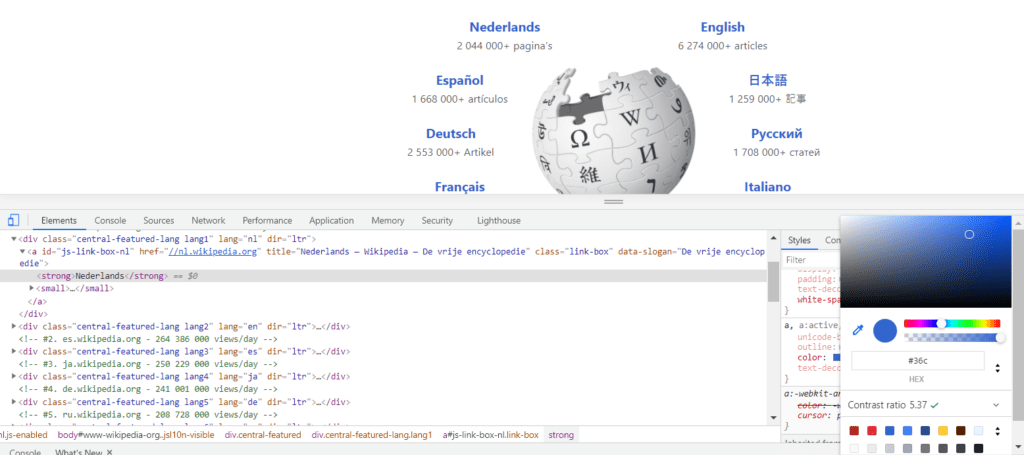Click the hue slider handle

[941, 324]
